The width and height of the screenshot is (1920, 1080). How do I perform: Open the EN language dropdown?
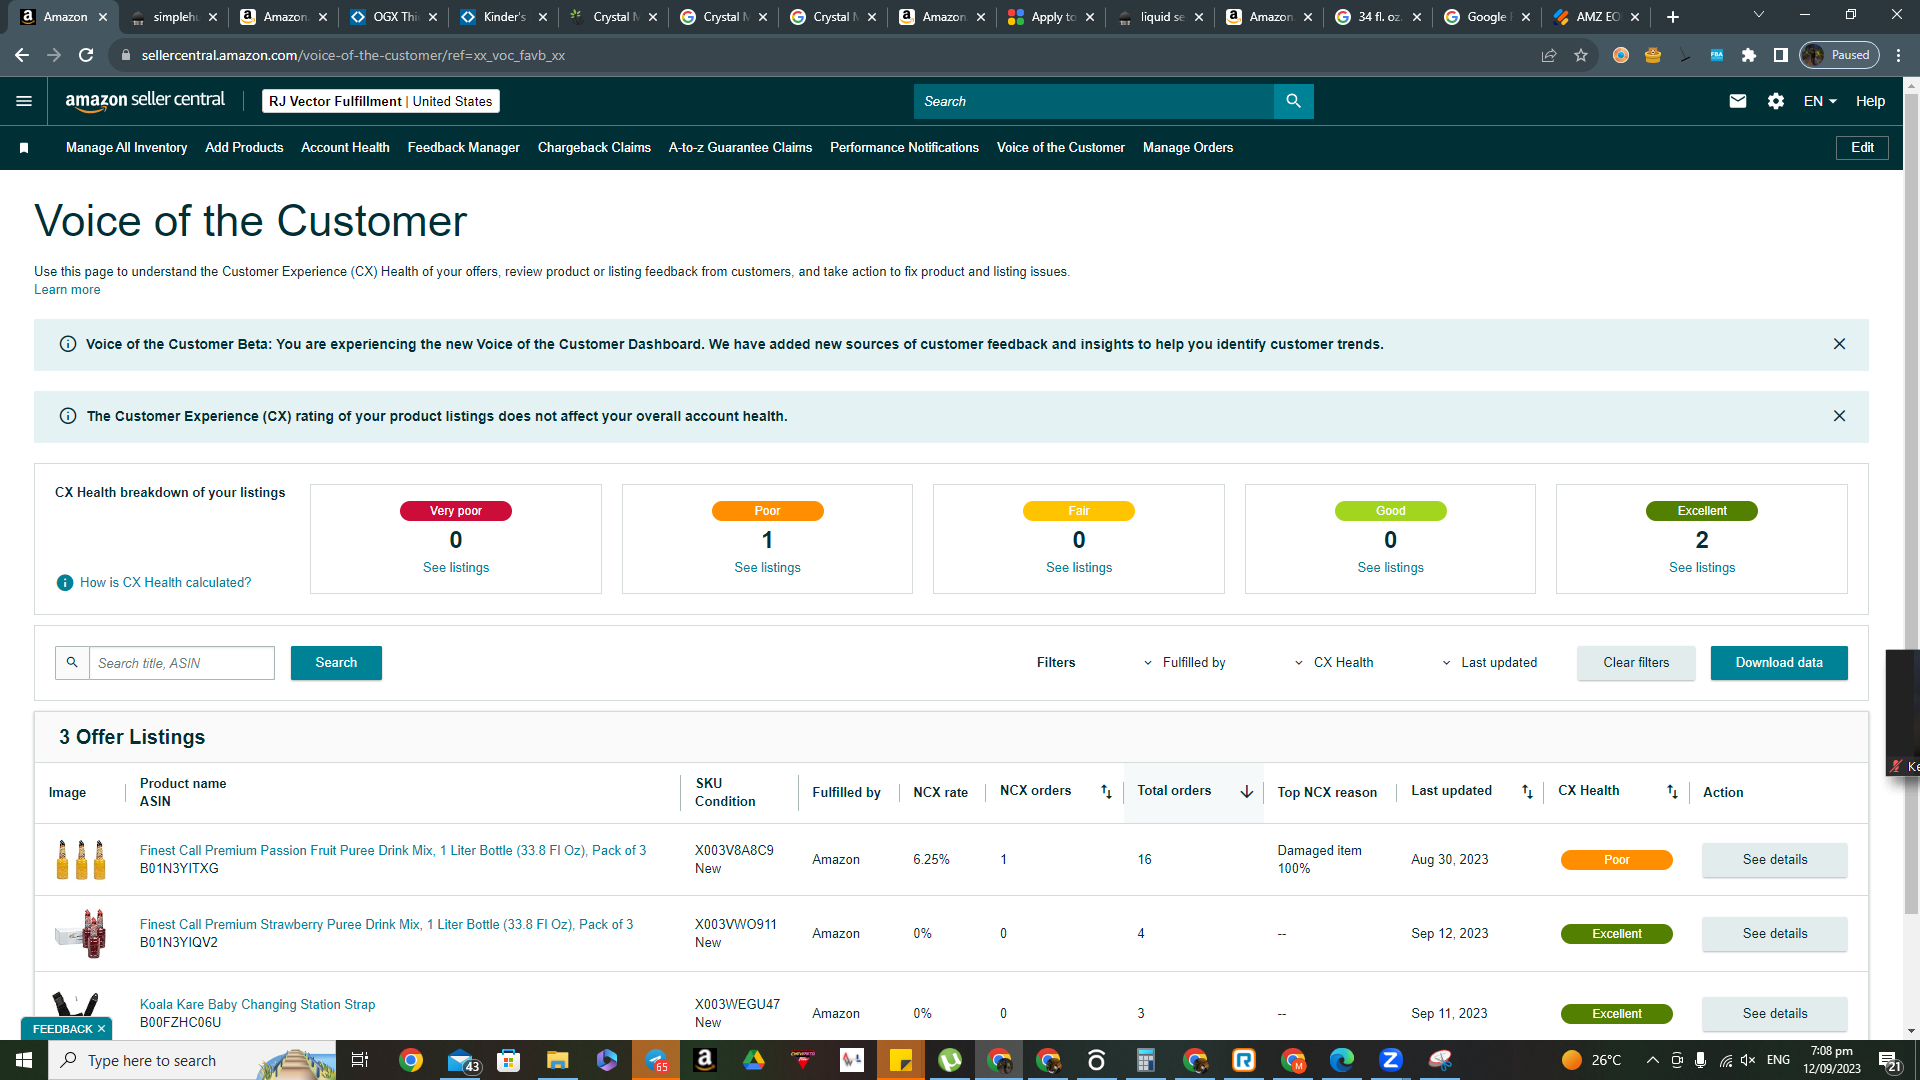(x=1820, y=101)
